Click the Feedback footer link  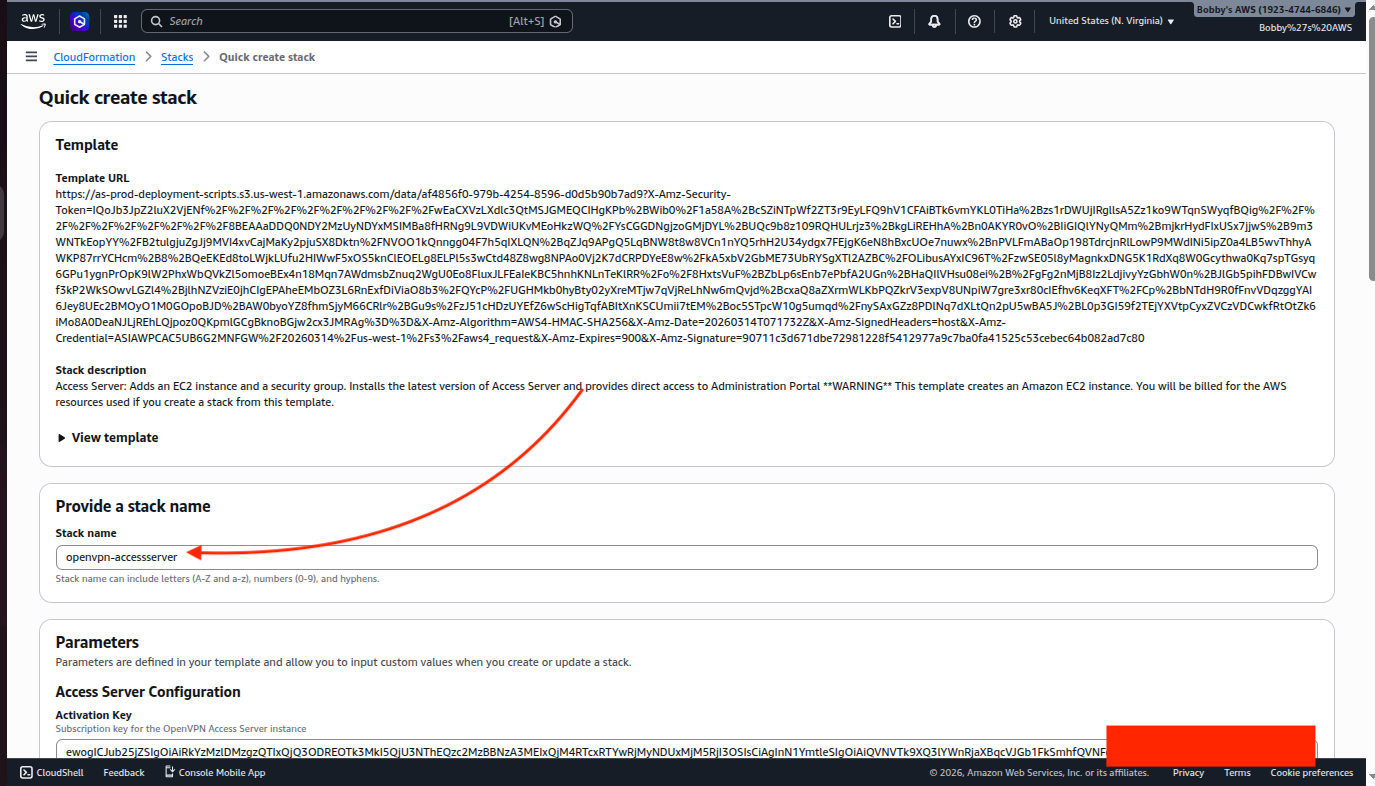click(124, 772)
